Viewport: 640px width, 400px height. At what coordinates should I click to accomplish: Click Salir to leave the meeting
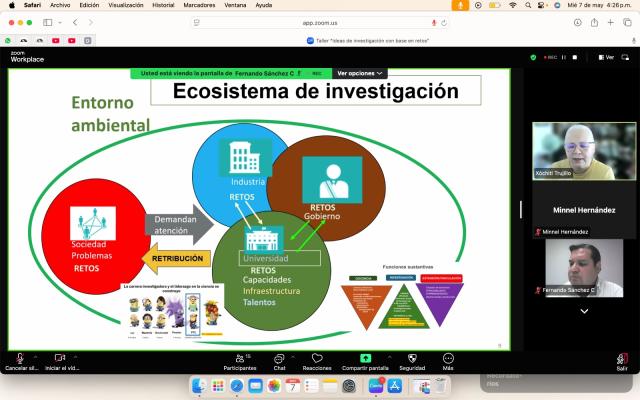621,358
